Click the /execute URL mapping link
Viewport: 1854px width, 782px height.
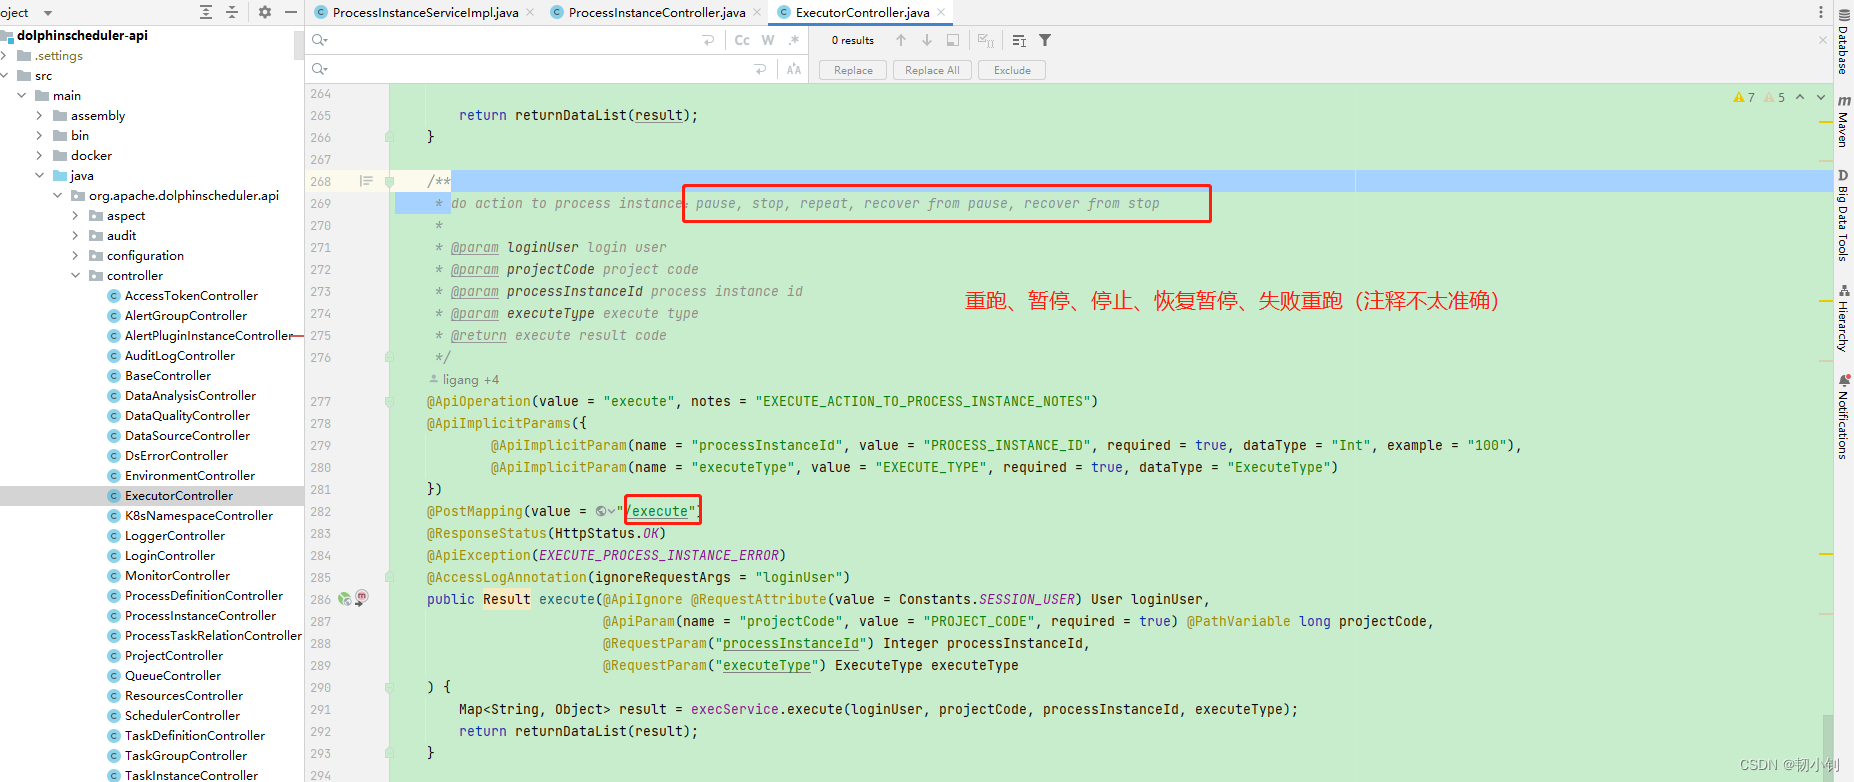pyautogui.click(x=658, y=511)
